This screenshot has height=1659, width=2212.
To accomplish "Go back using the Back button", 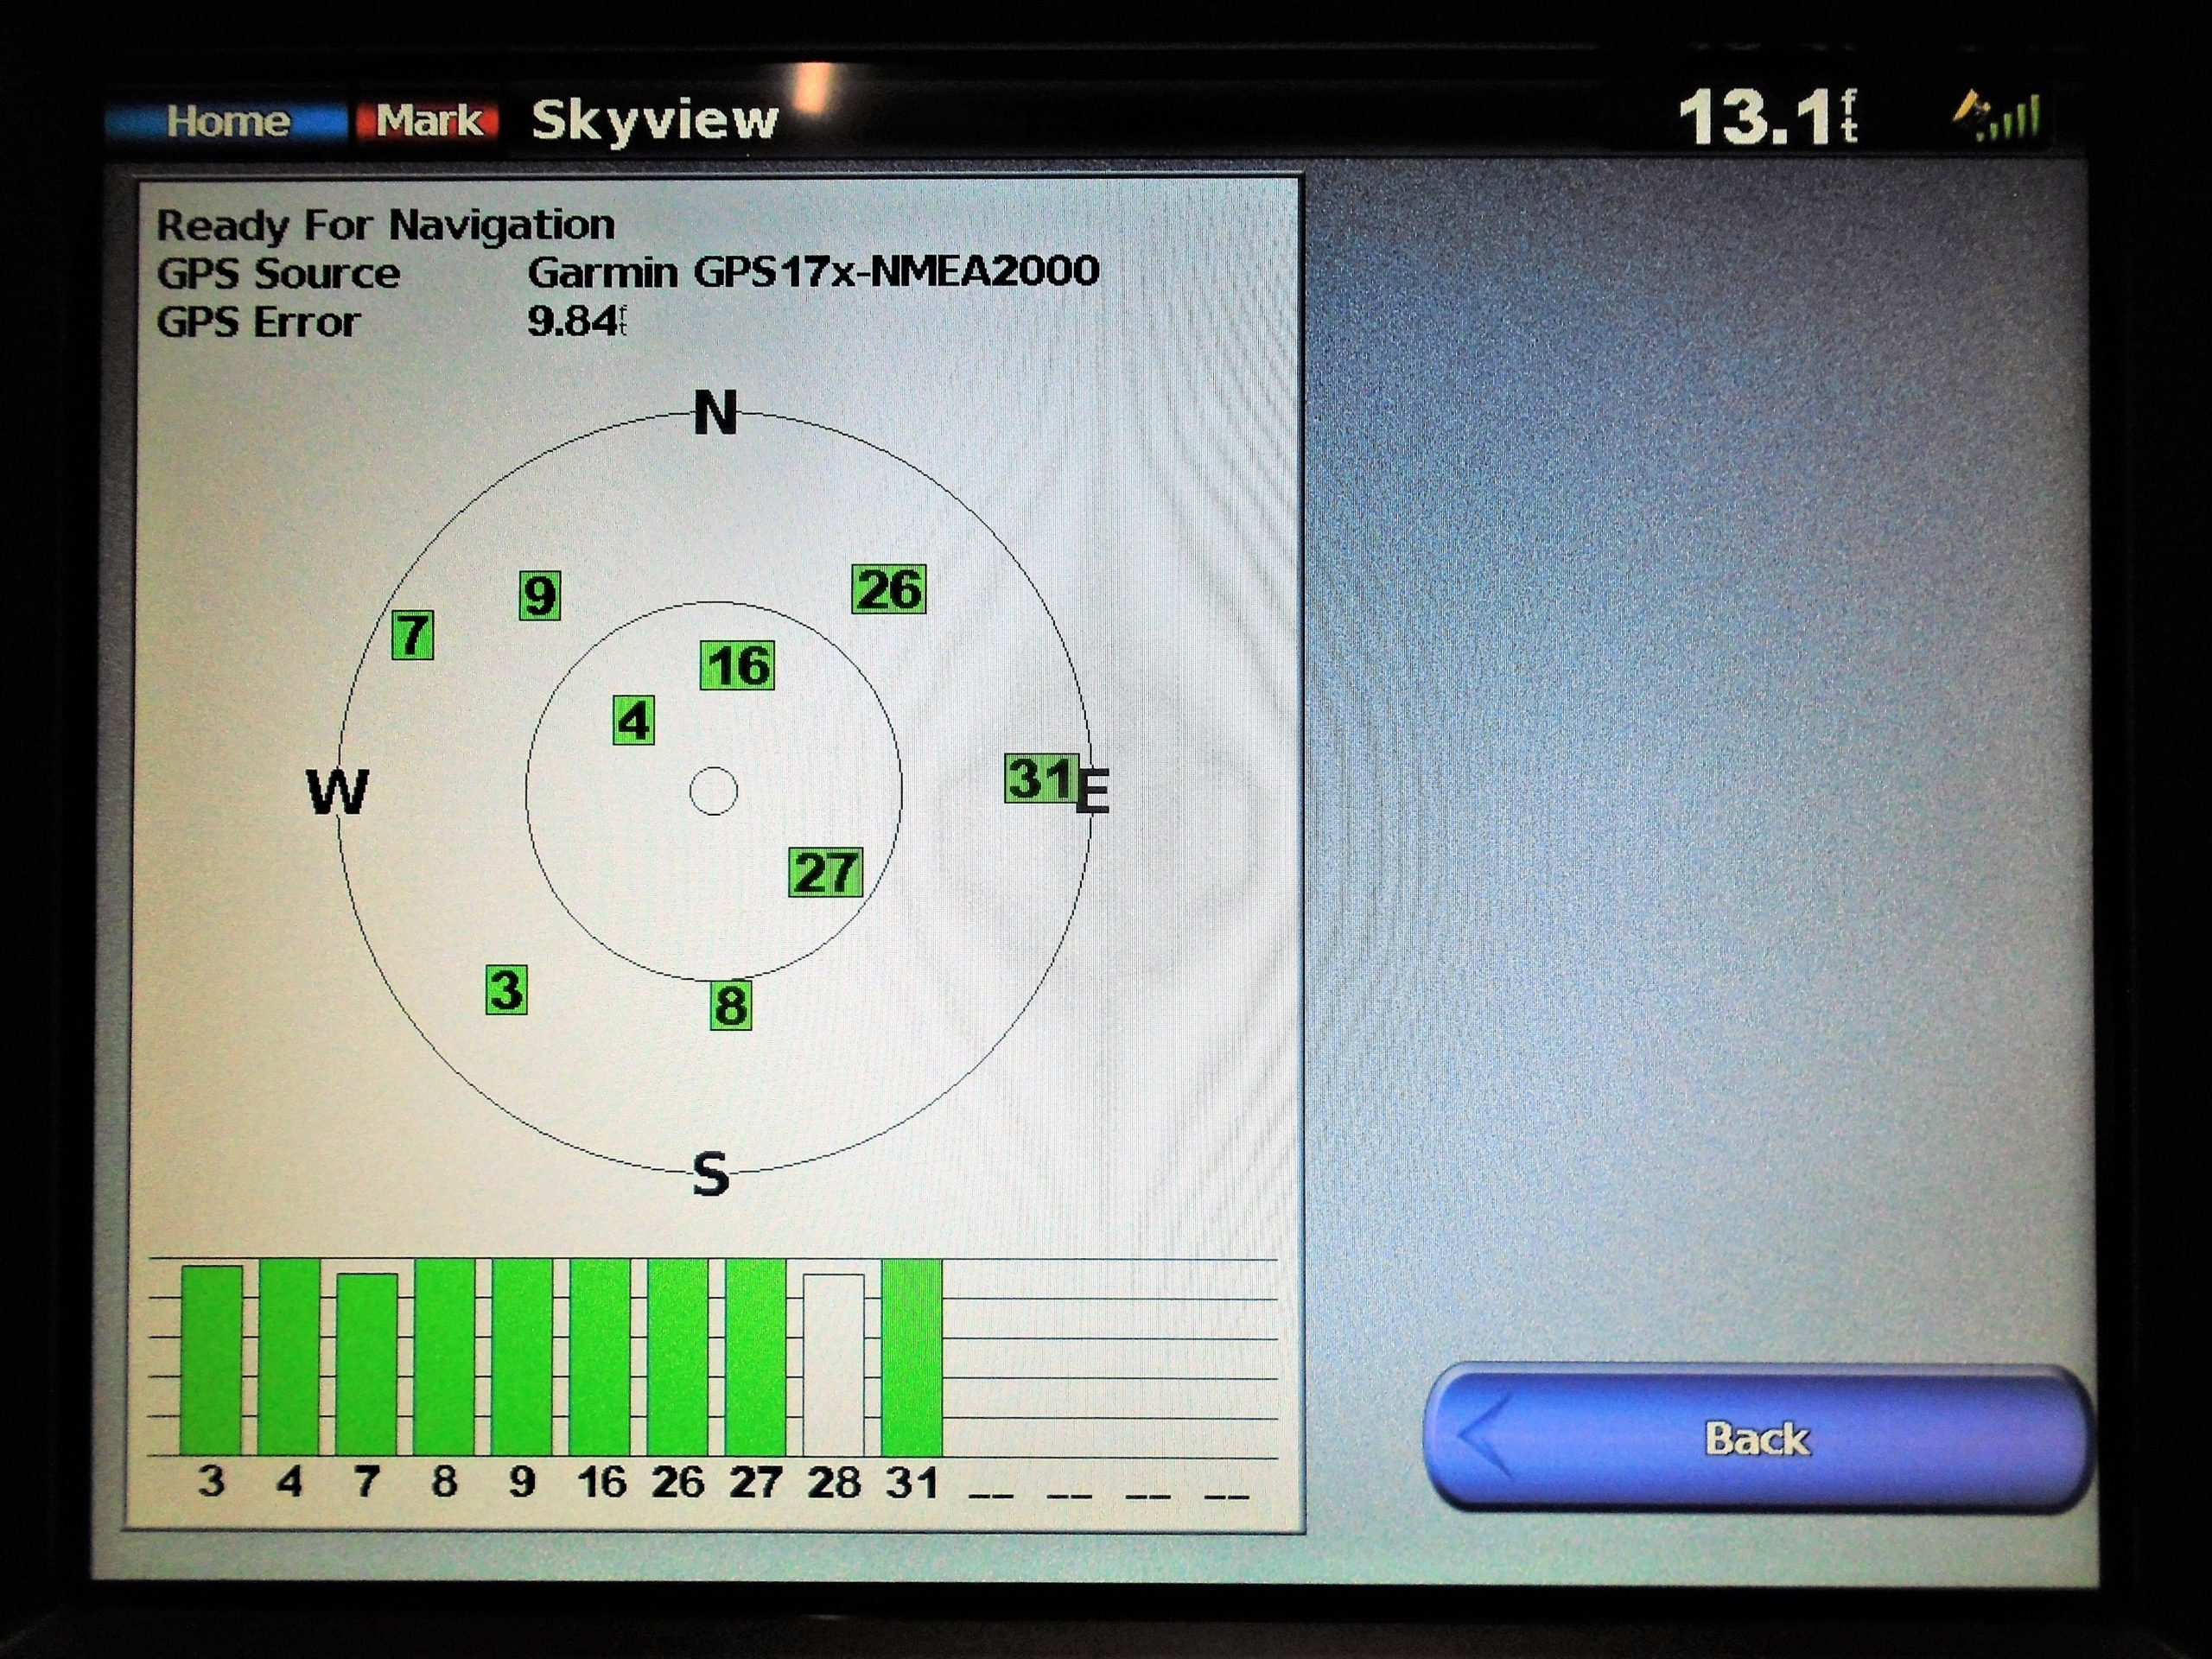I will tap(1757, 1438).
